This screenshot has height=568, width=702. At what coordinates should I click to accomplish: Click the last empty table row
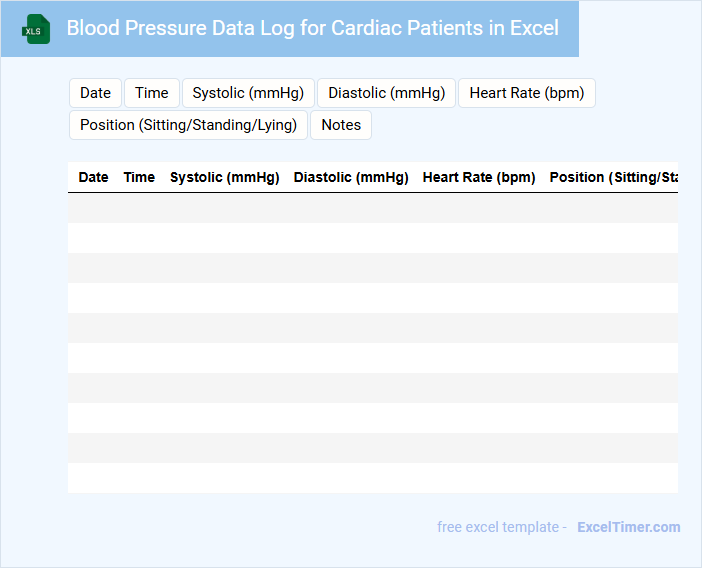[x=372, y=478]
